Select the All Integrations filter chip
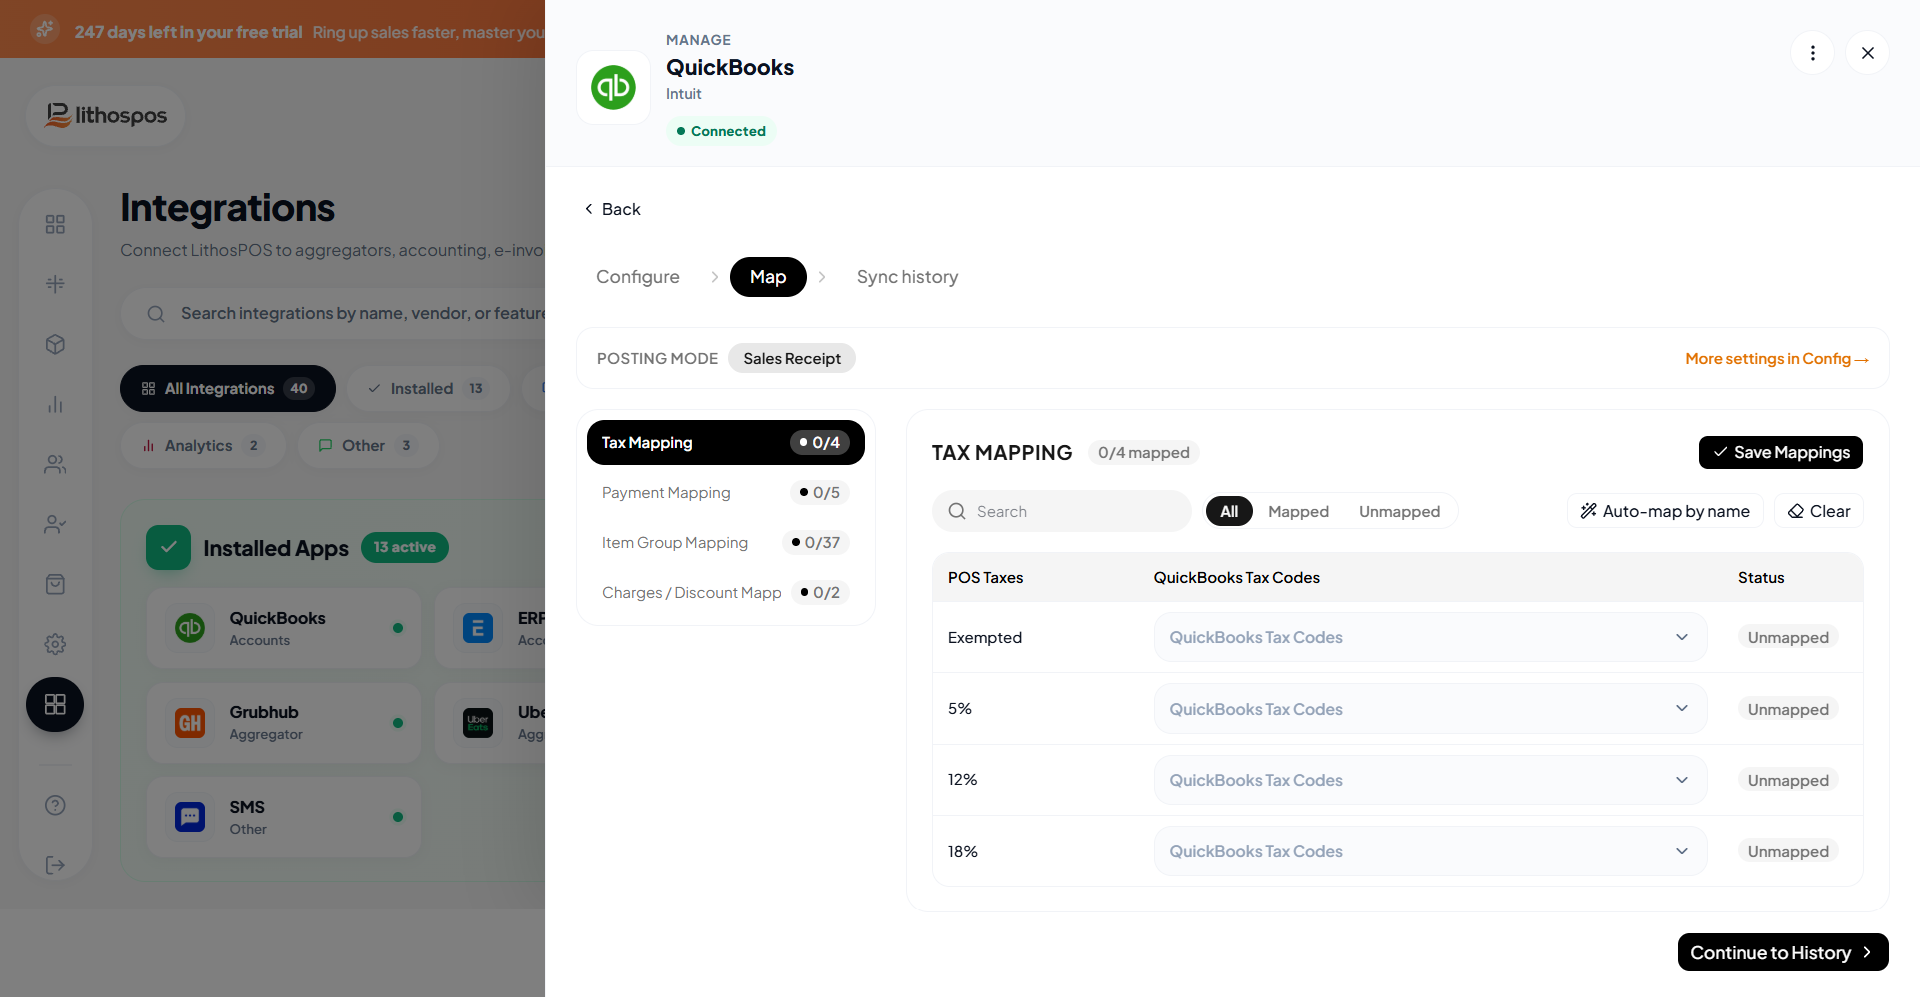1920x997 pixels. click(x=228, y=388)
